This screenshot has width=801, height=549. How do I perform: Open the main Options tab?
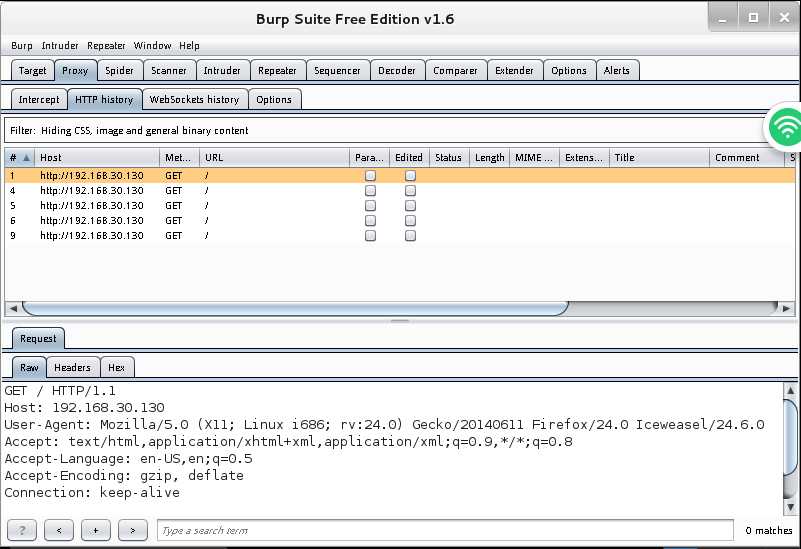(x=569, y=70)
